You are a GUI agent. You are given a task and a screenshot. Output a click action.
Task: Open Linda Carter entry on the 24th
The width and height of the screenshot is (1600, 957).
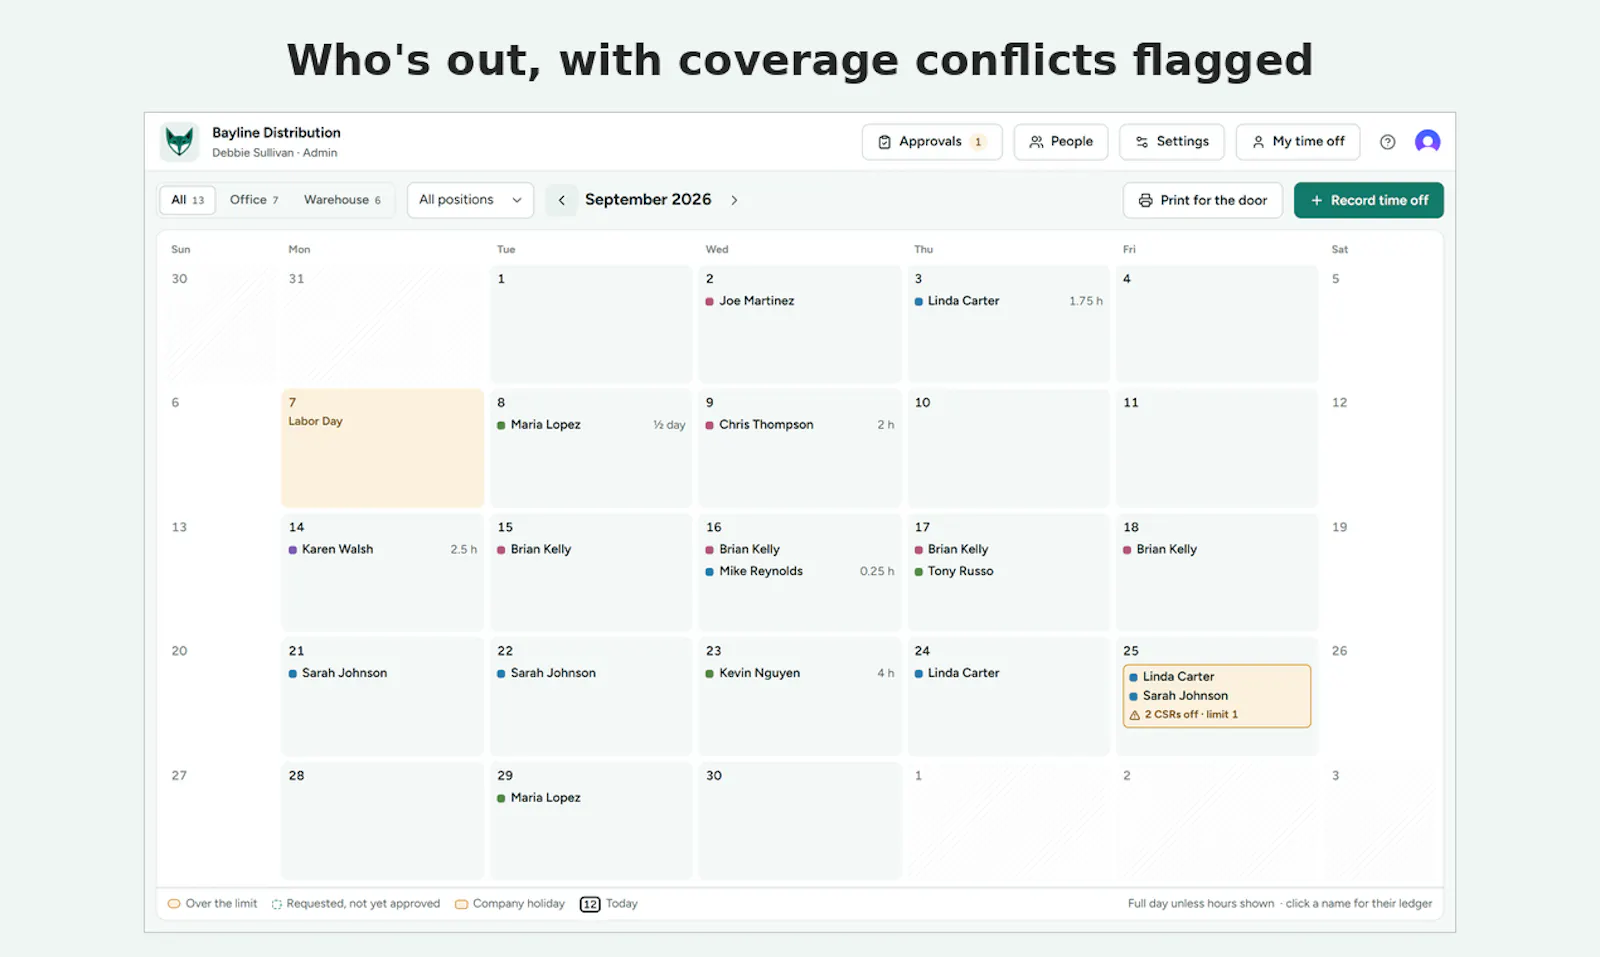tap(956, 674)
